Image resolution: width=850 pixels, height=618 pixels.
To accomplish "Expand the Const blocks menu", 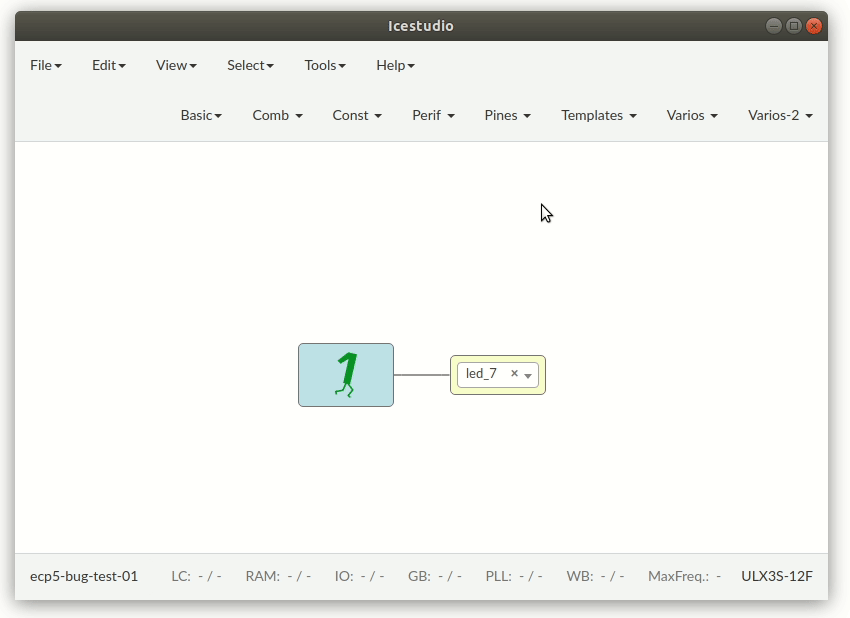I will (x=356, y=115).
